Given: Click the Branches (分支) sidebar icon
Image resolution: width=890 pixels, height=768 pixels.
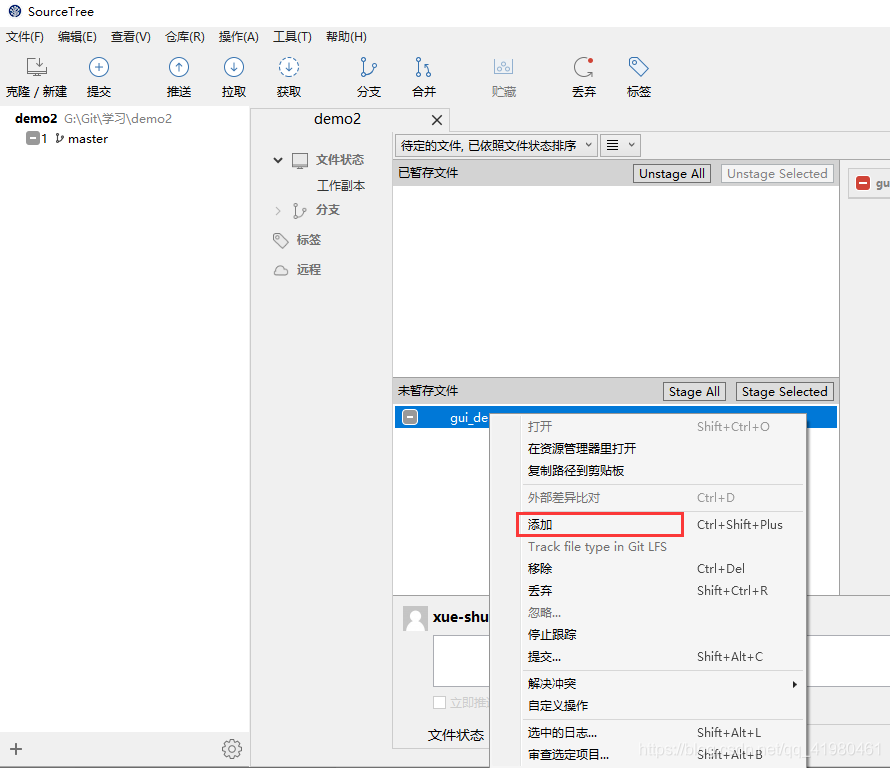Looking at the screenshot, I should [300, 211].
